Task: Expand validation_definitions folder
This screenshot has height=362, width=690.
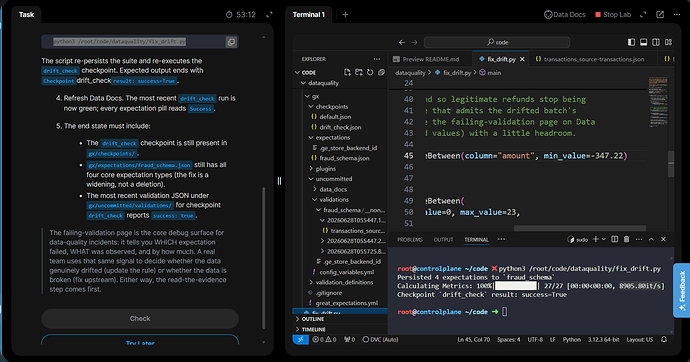Action: click(x=341, y=282)
